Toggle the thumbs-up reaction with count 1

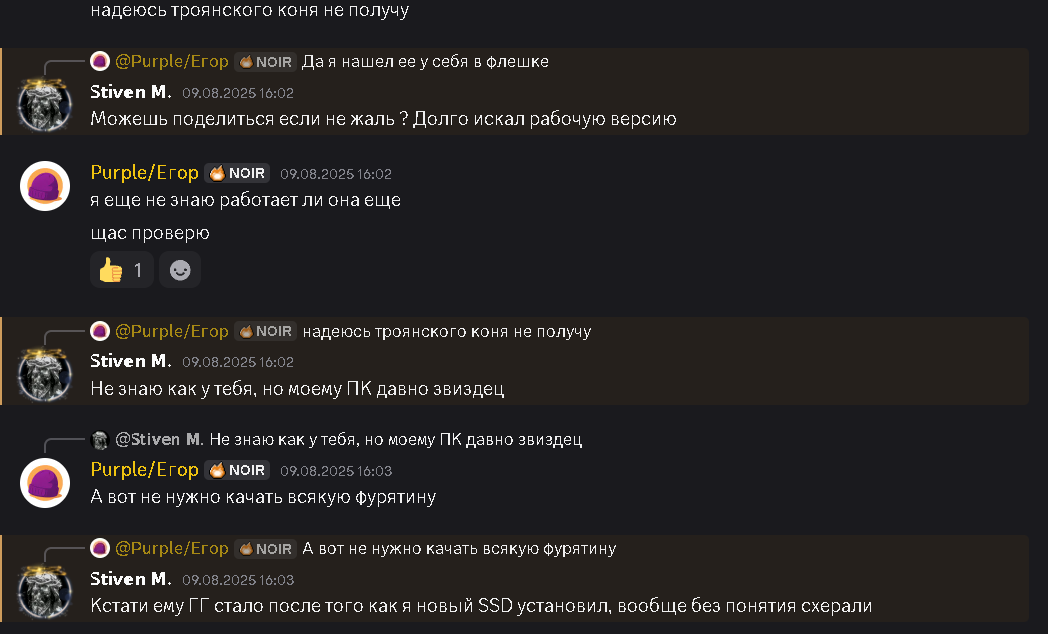pos(121,270)
